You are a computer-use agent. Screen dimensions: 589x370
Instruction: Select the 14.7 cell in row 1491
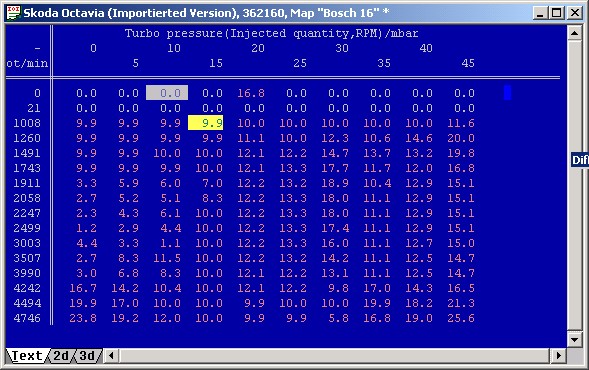[x=335, y=153]
